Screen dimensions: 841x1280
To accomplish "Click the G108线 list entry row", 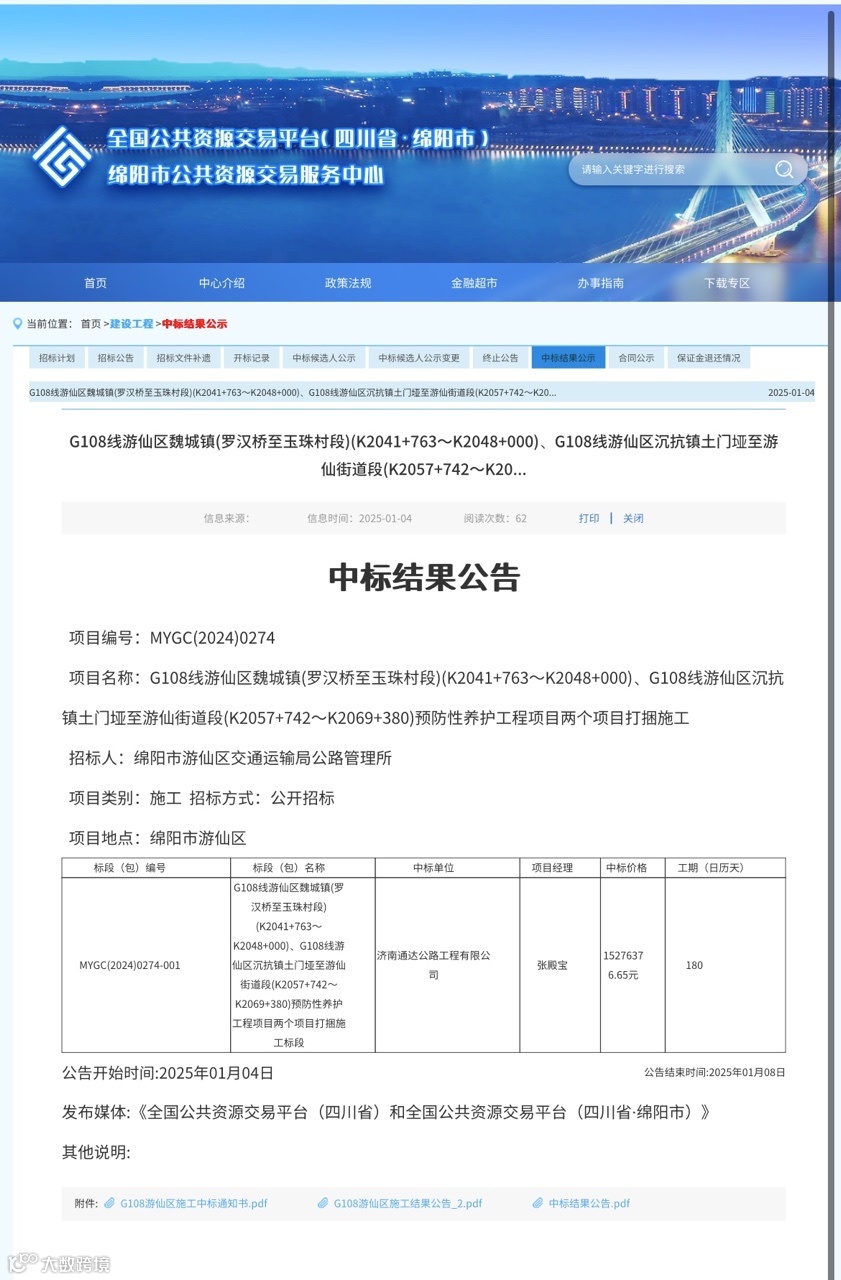I will click(x=422, y=392).
